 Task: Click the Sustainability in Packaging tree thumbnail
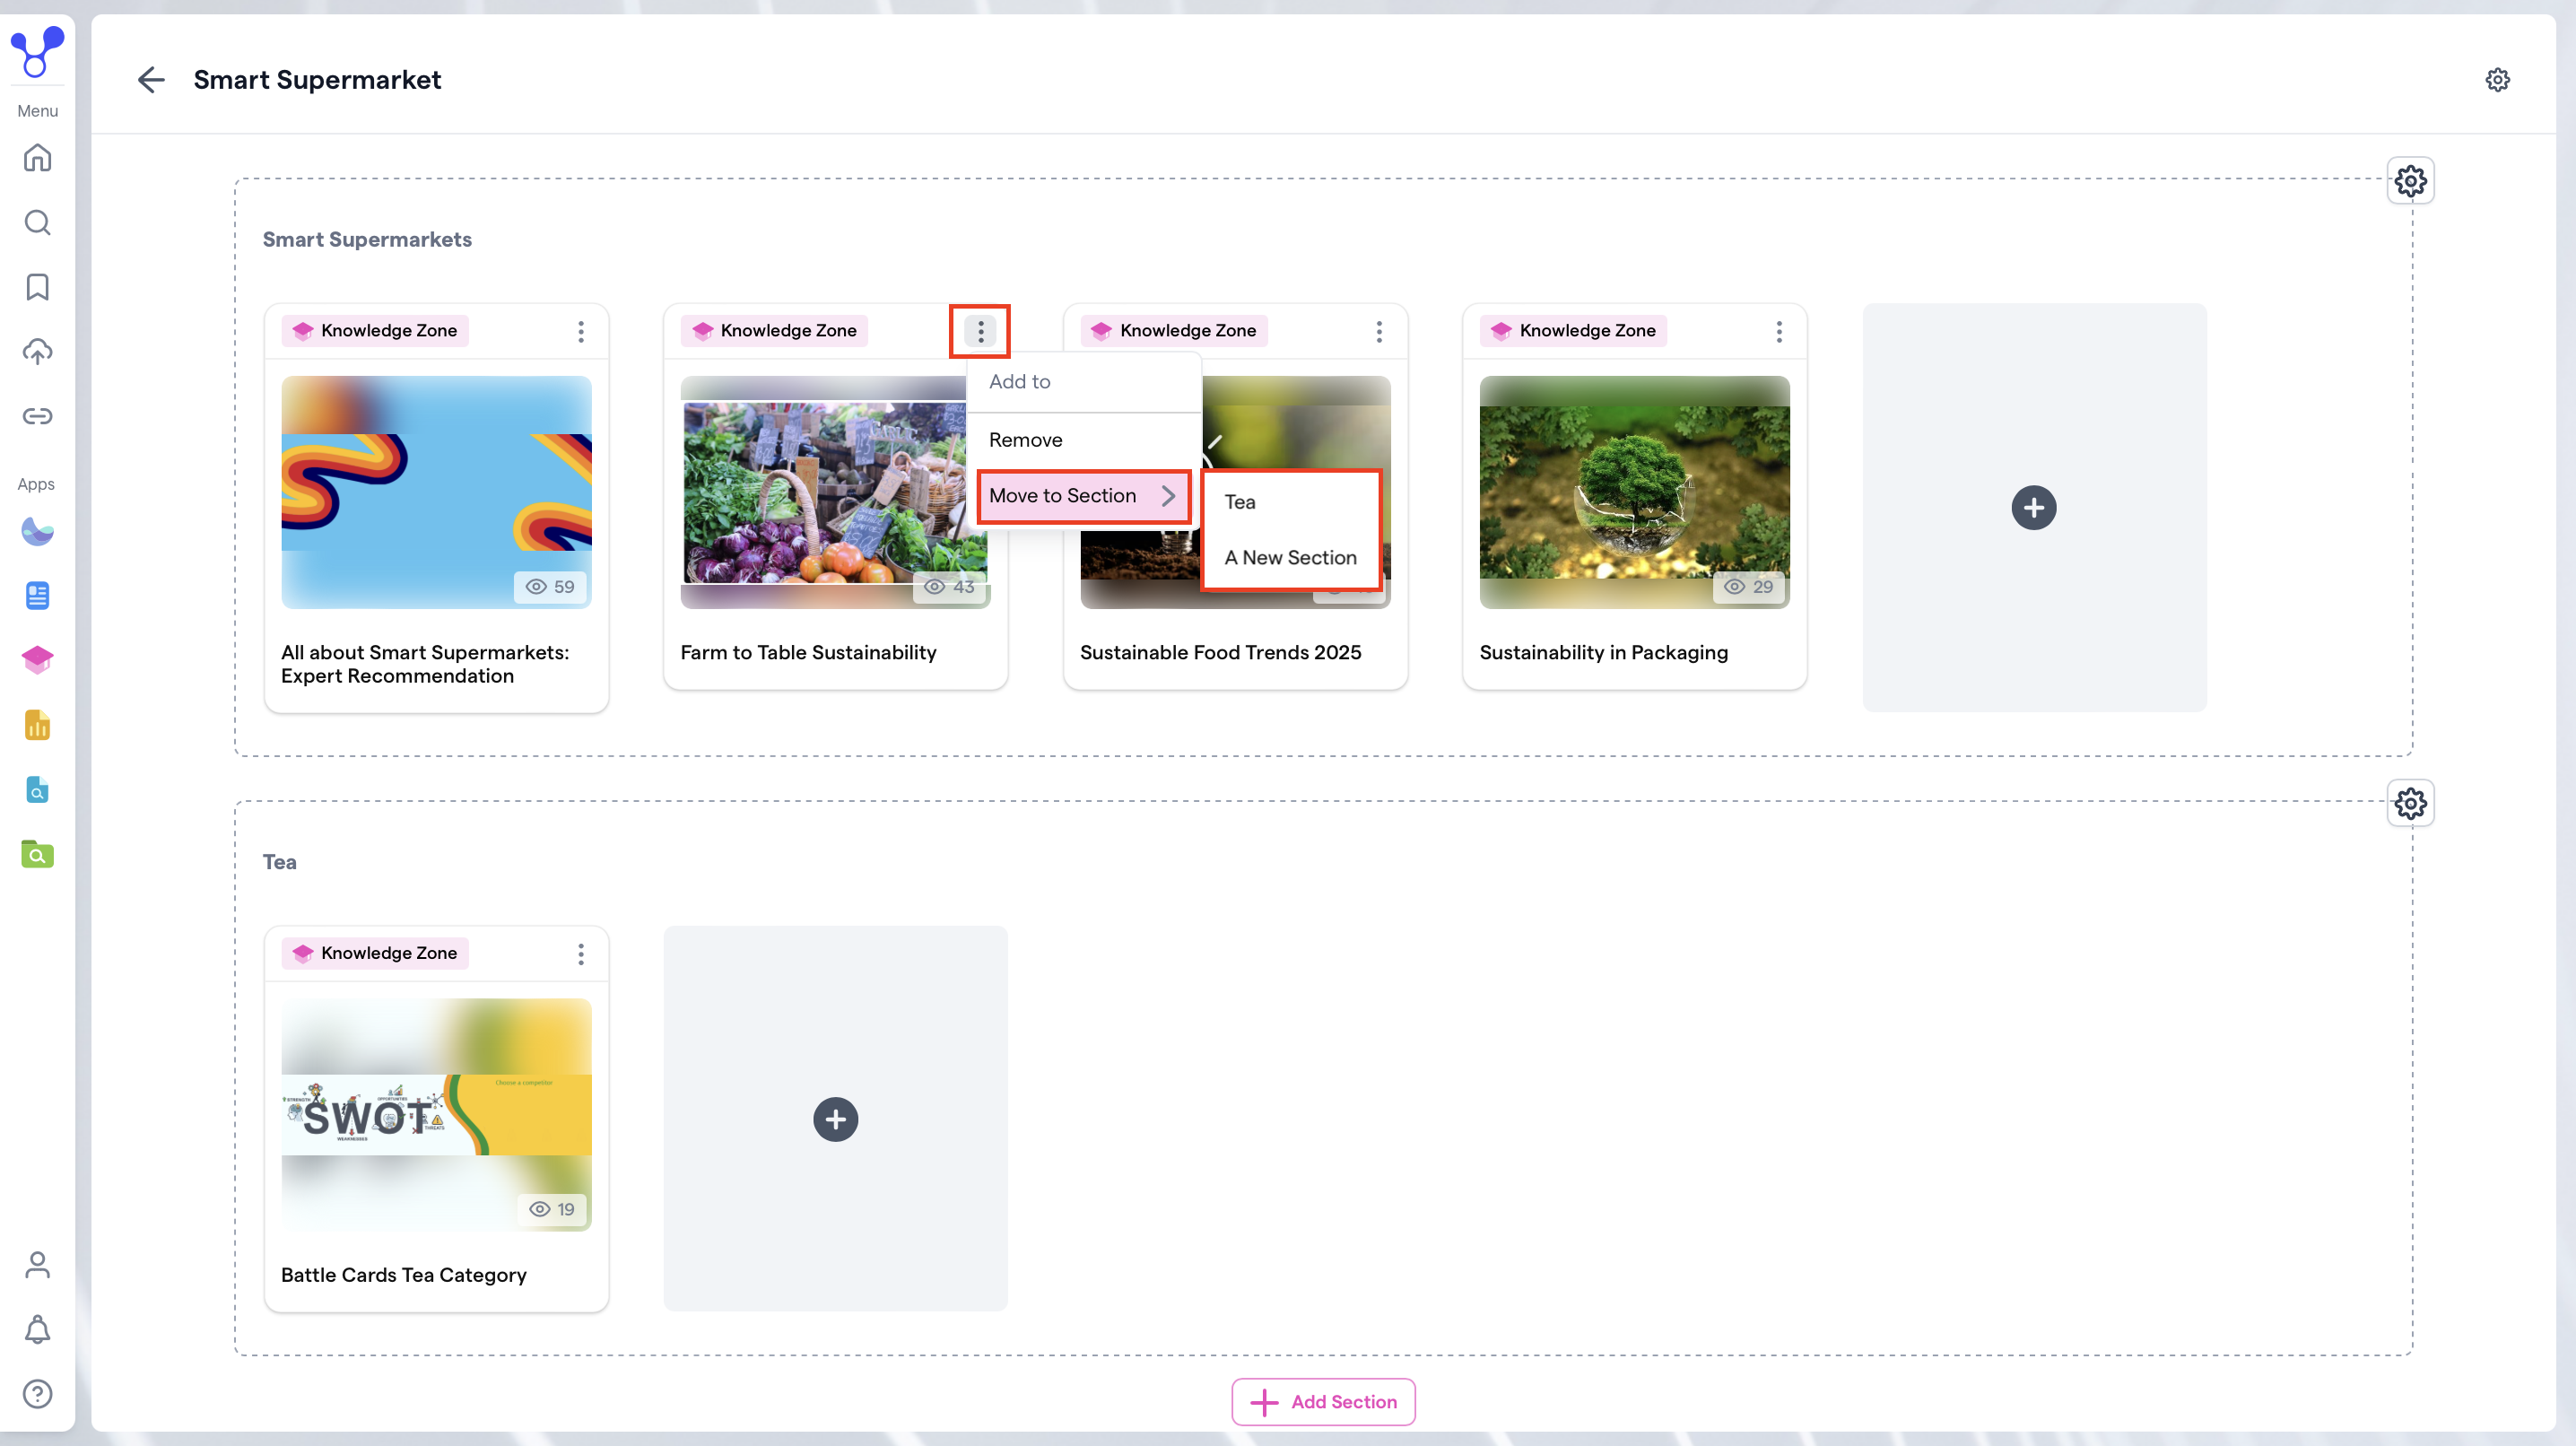[1634, 492]
